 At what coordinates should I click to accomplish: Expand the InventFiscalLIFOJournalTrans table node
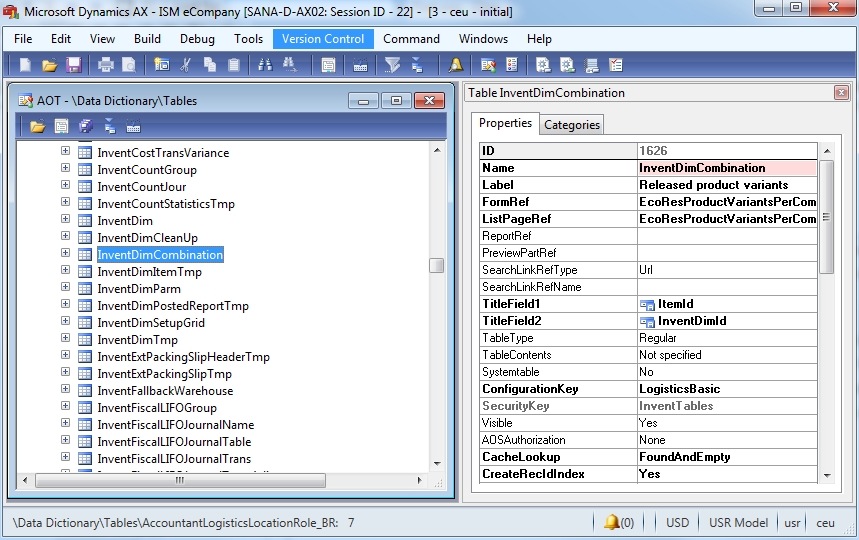65,456
